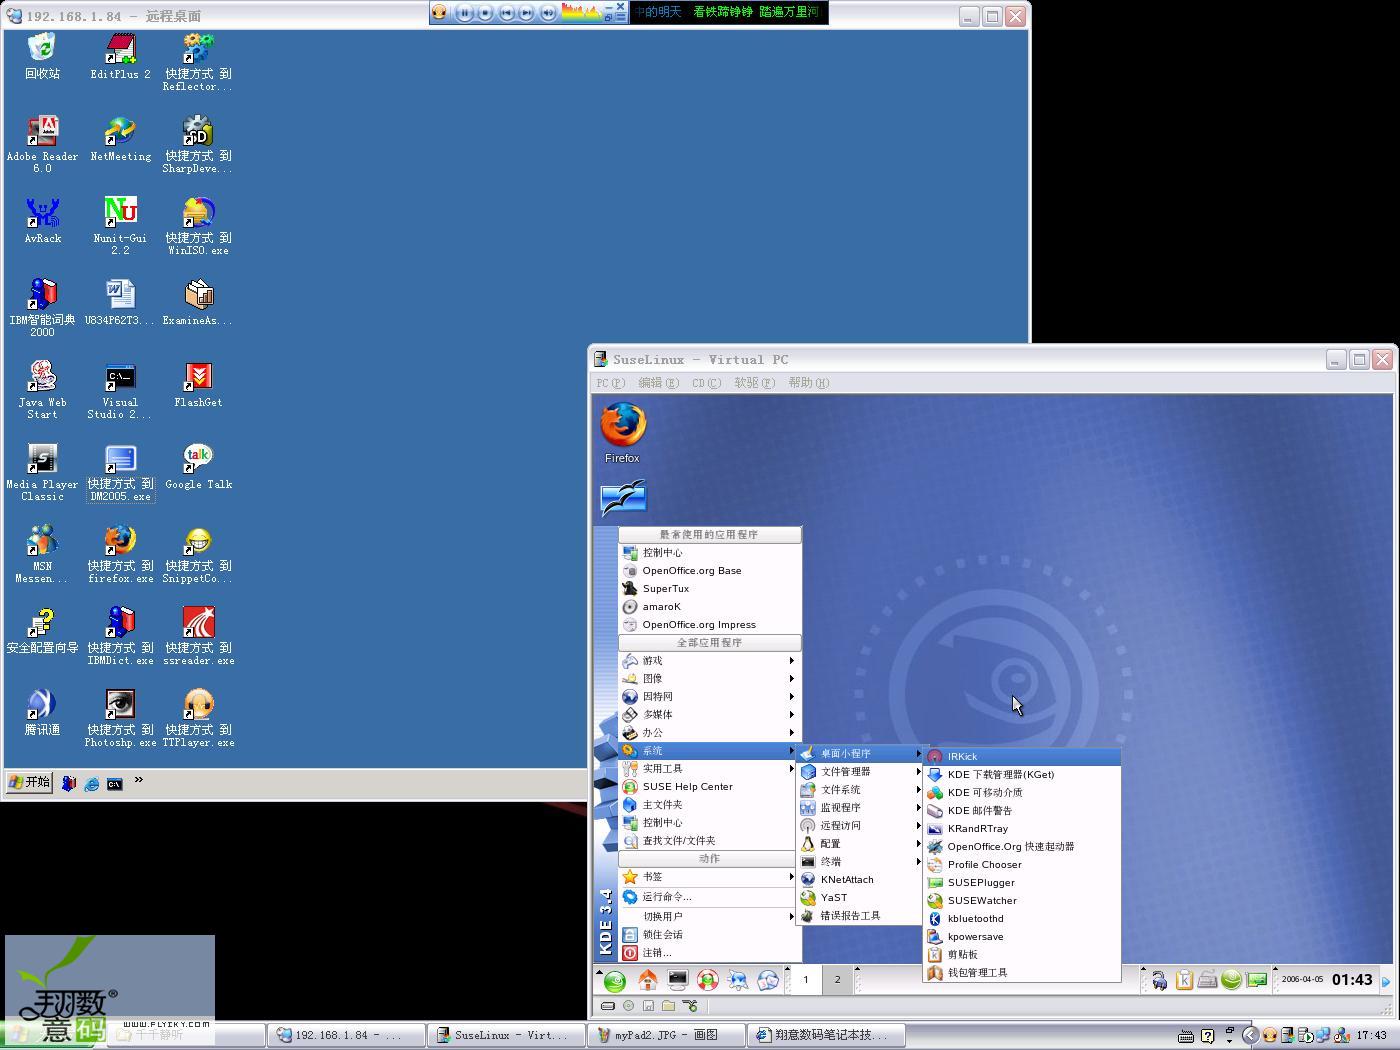Switch to 192.168.1.84 remote desktop taskbar button

[346, 1035]
